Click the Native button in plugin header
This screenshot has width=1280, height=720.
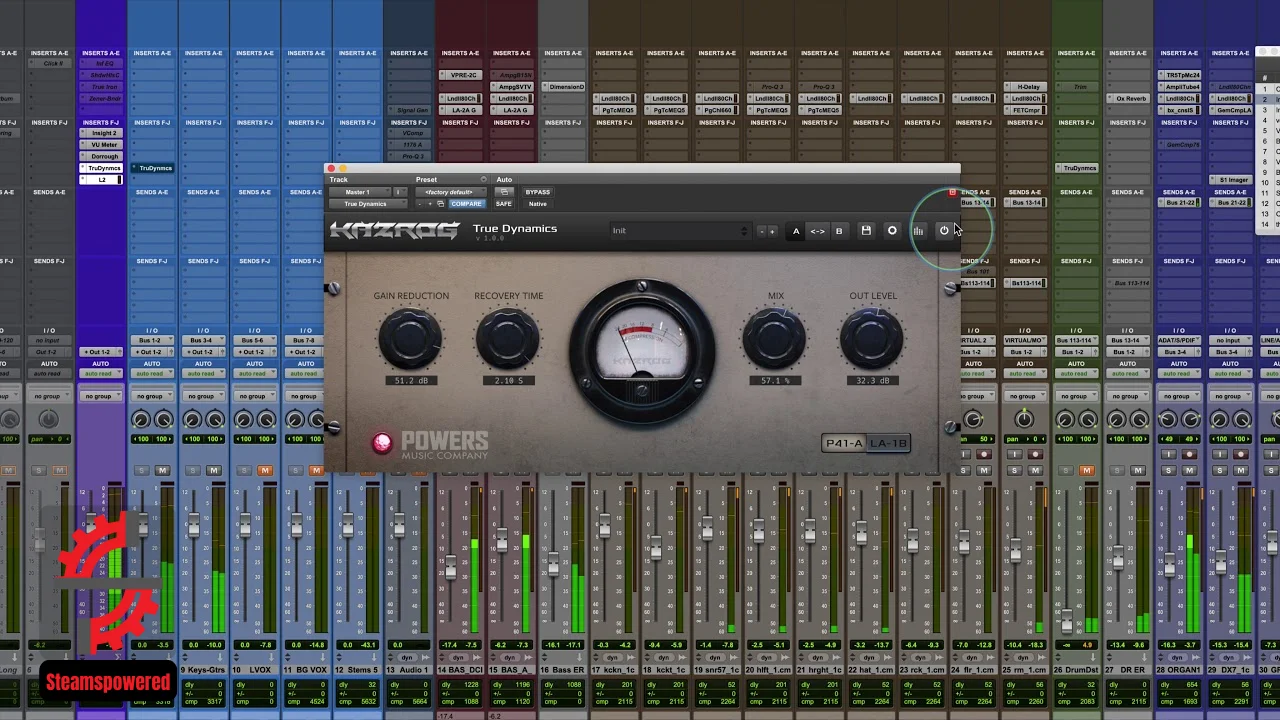(x=538, y=204)
